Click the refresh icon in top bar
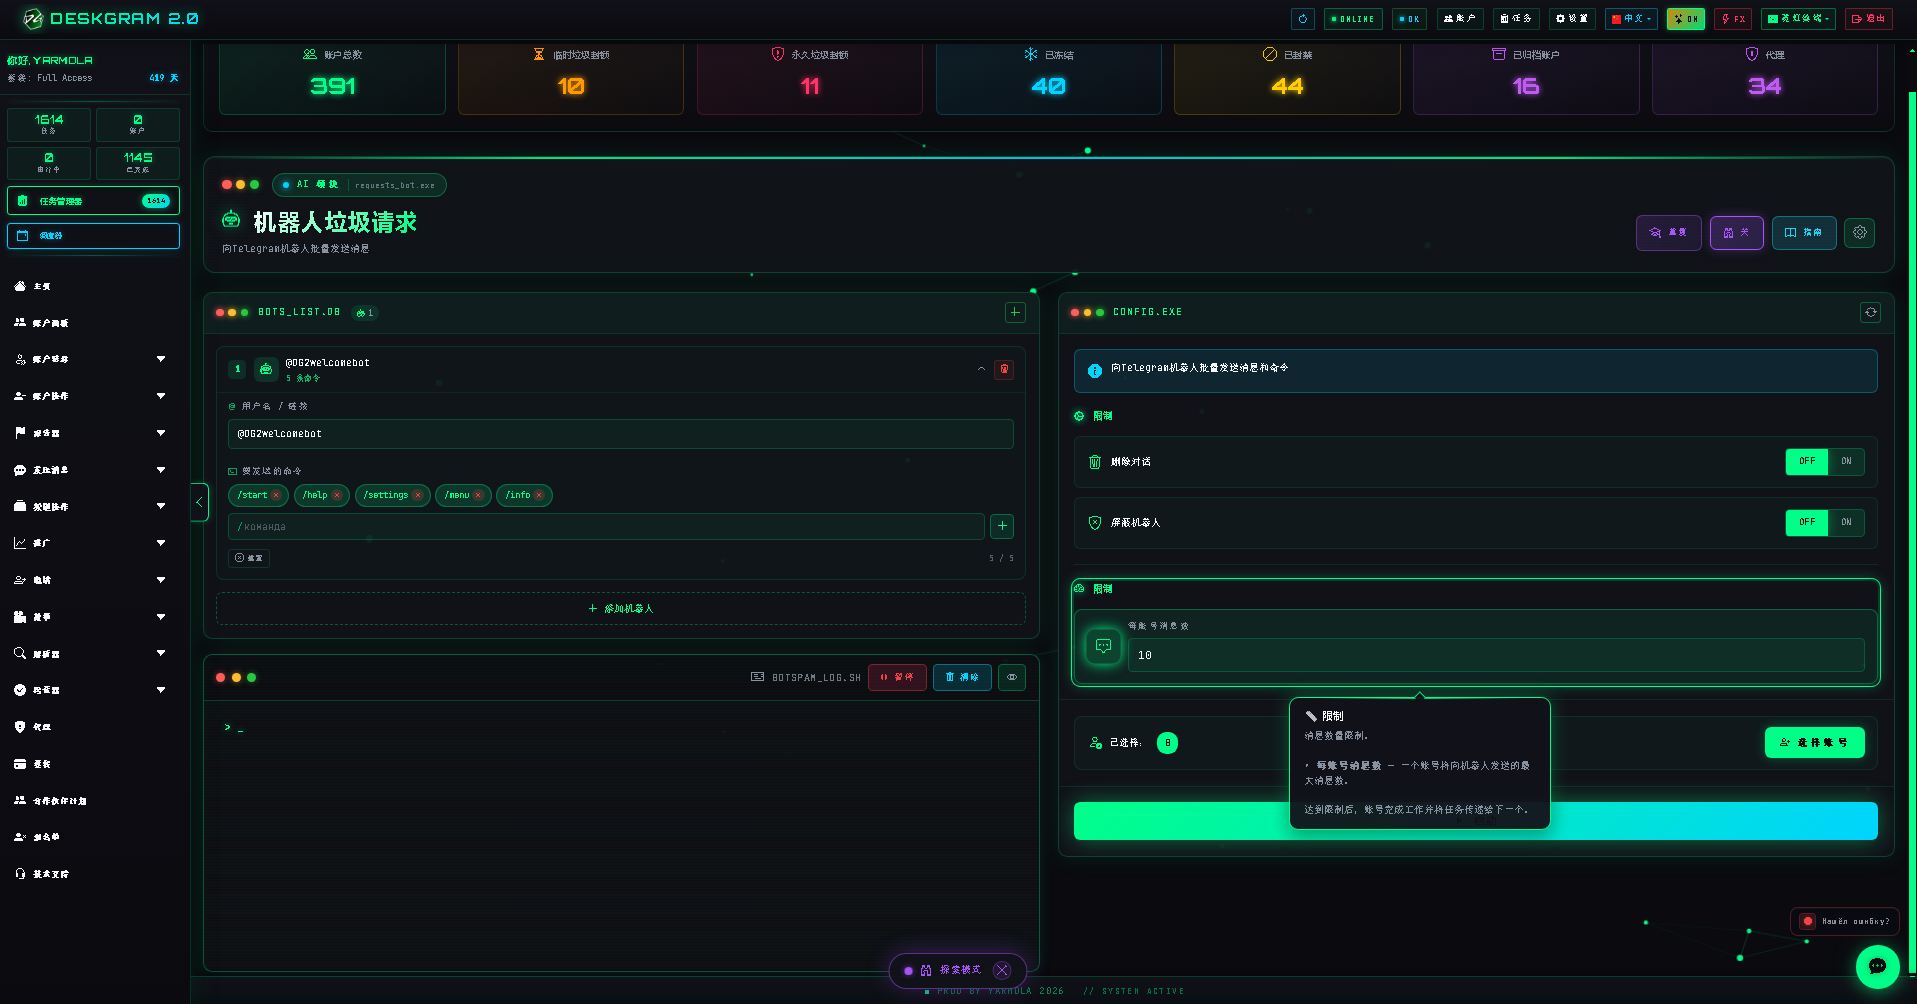This screenshot has width=1917, height=1004. [1302, 19]
